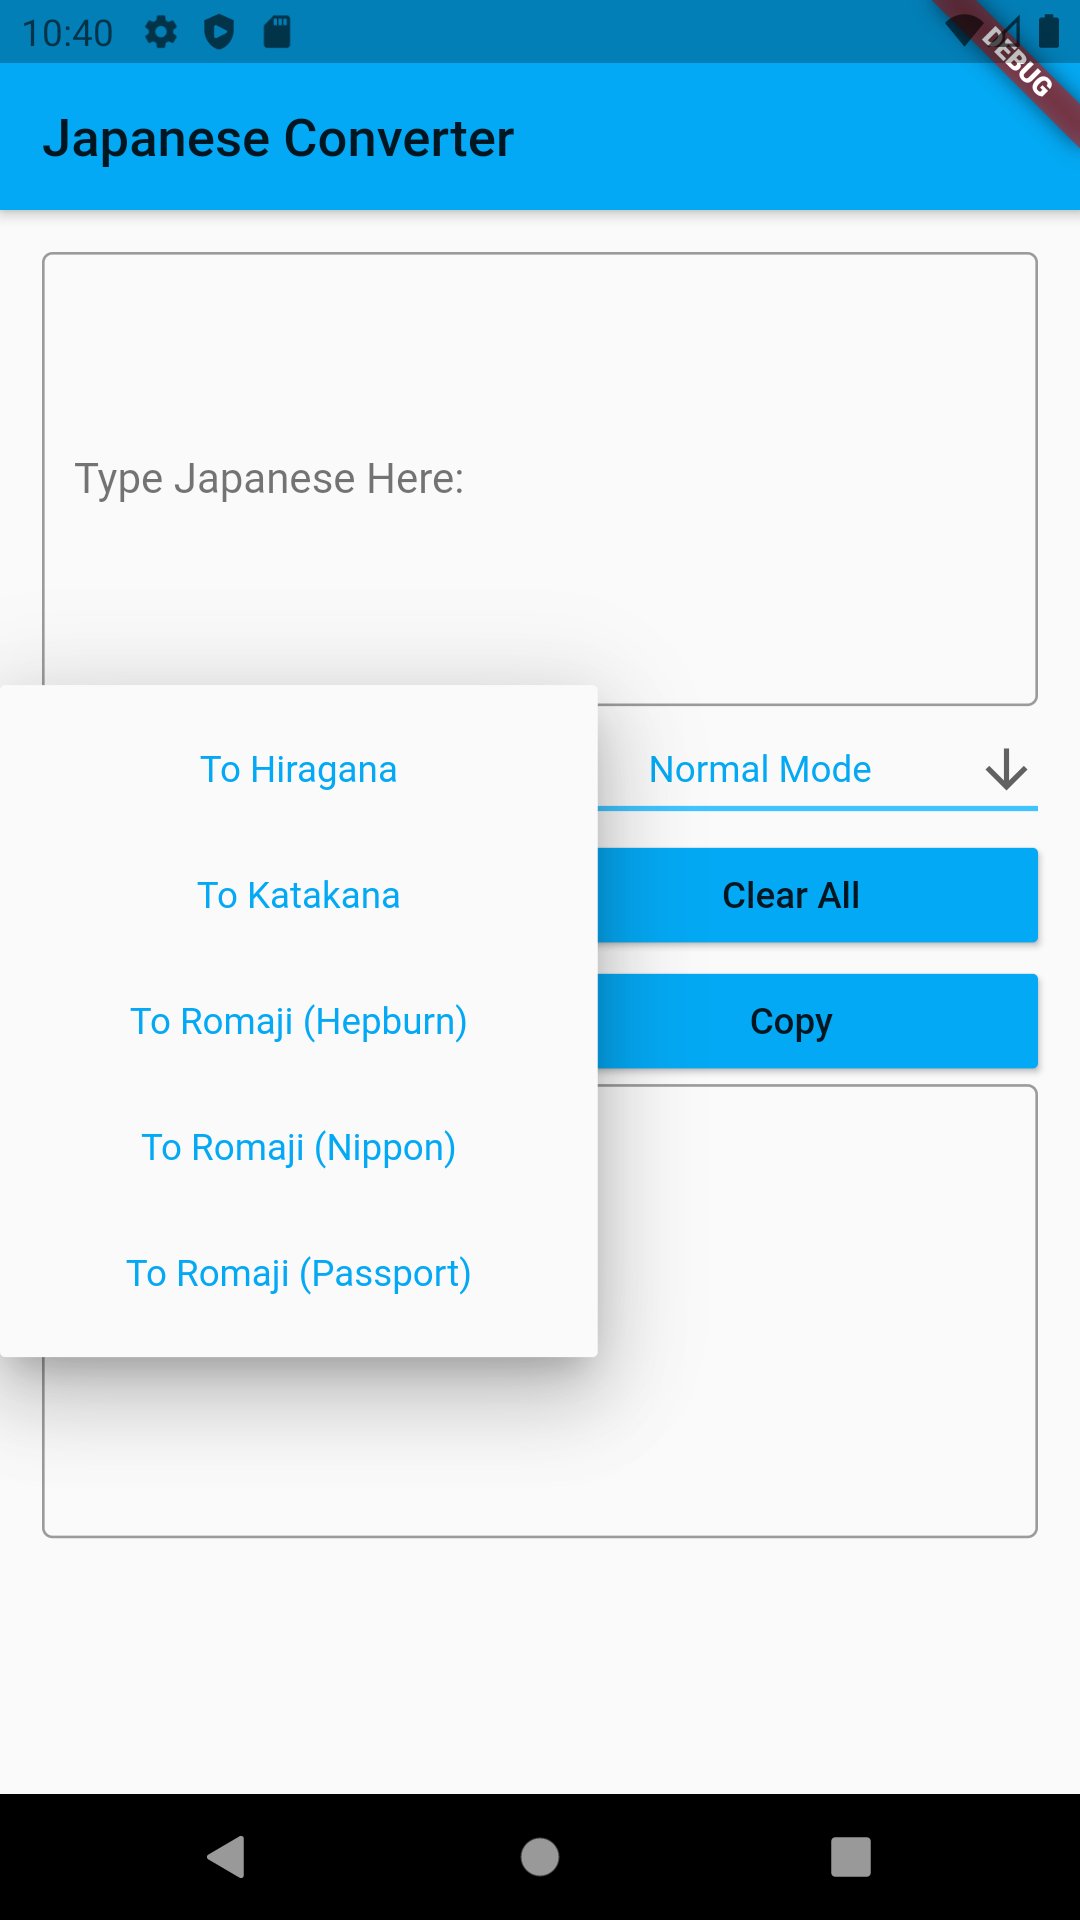Click the dropdown down-arrow icon
Screen dimensions: 1080x1920
[1006, 770]
